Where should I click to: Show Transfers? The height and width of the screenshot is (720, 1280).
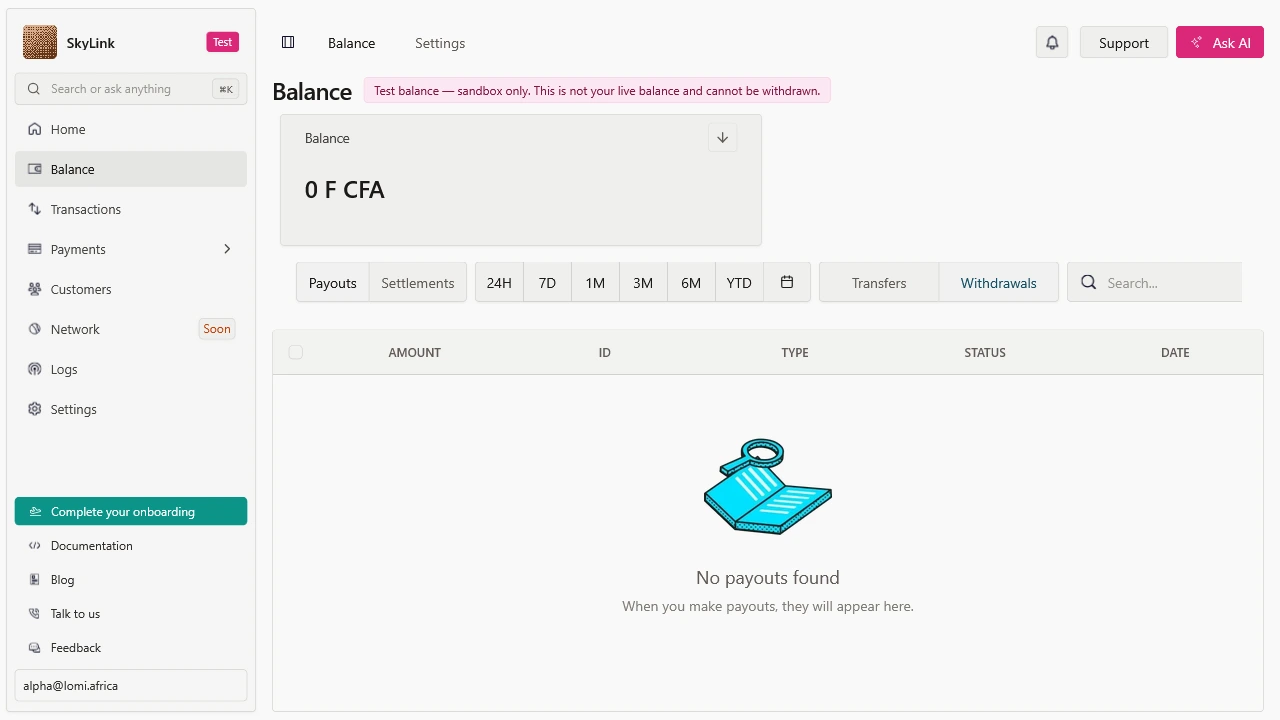point(879,283)
